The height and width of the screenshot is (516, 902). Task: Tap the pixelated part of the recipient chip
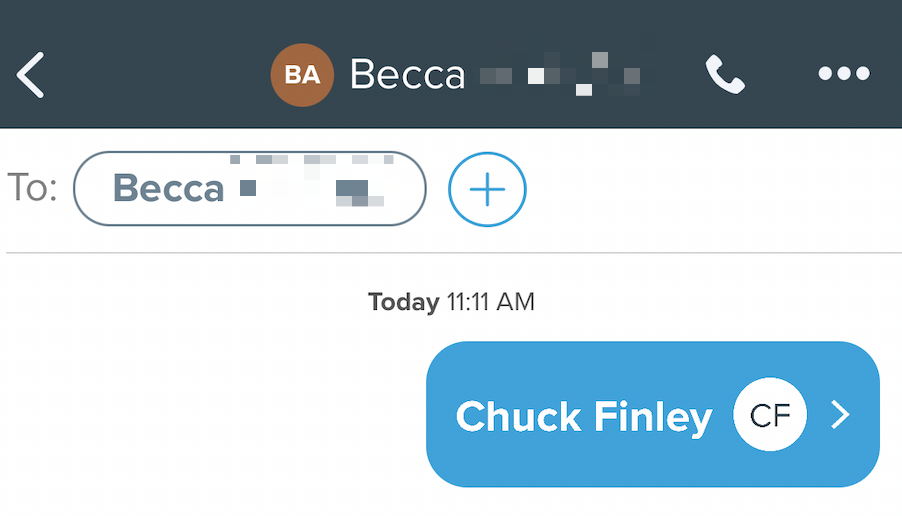(x=312, y=181)
